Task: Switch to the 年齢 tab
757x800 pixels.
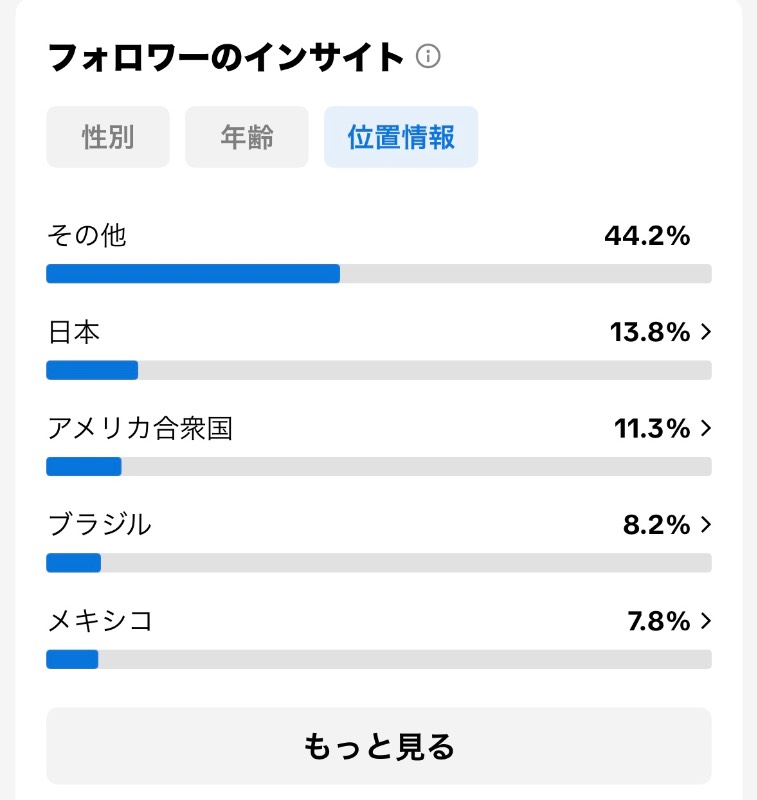Action: click(247, 137)
